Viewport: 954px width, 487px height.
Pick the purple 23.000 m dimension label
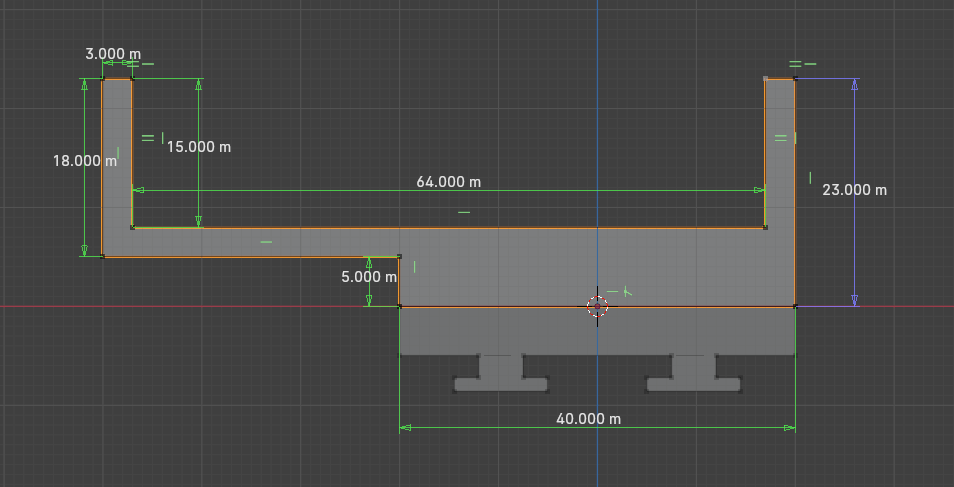click(x=854, y=189)
